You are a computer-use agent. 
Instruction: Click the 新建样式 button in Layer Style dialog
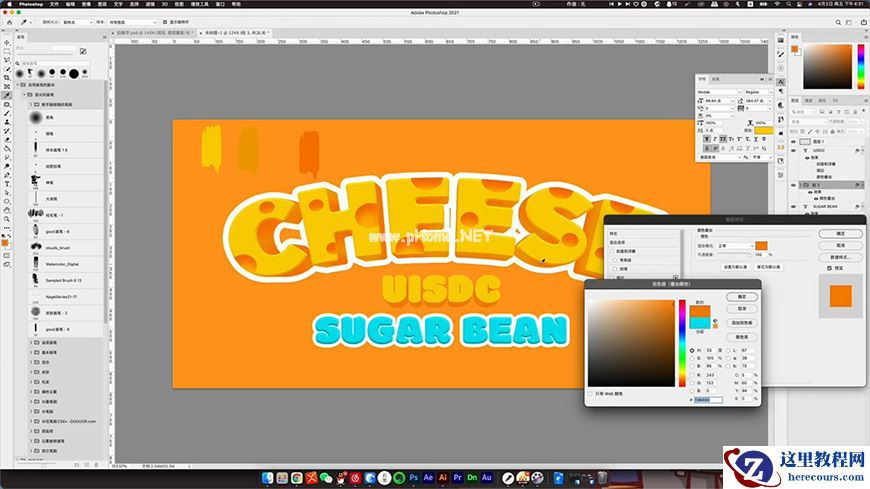coord(840,256)
